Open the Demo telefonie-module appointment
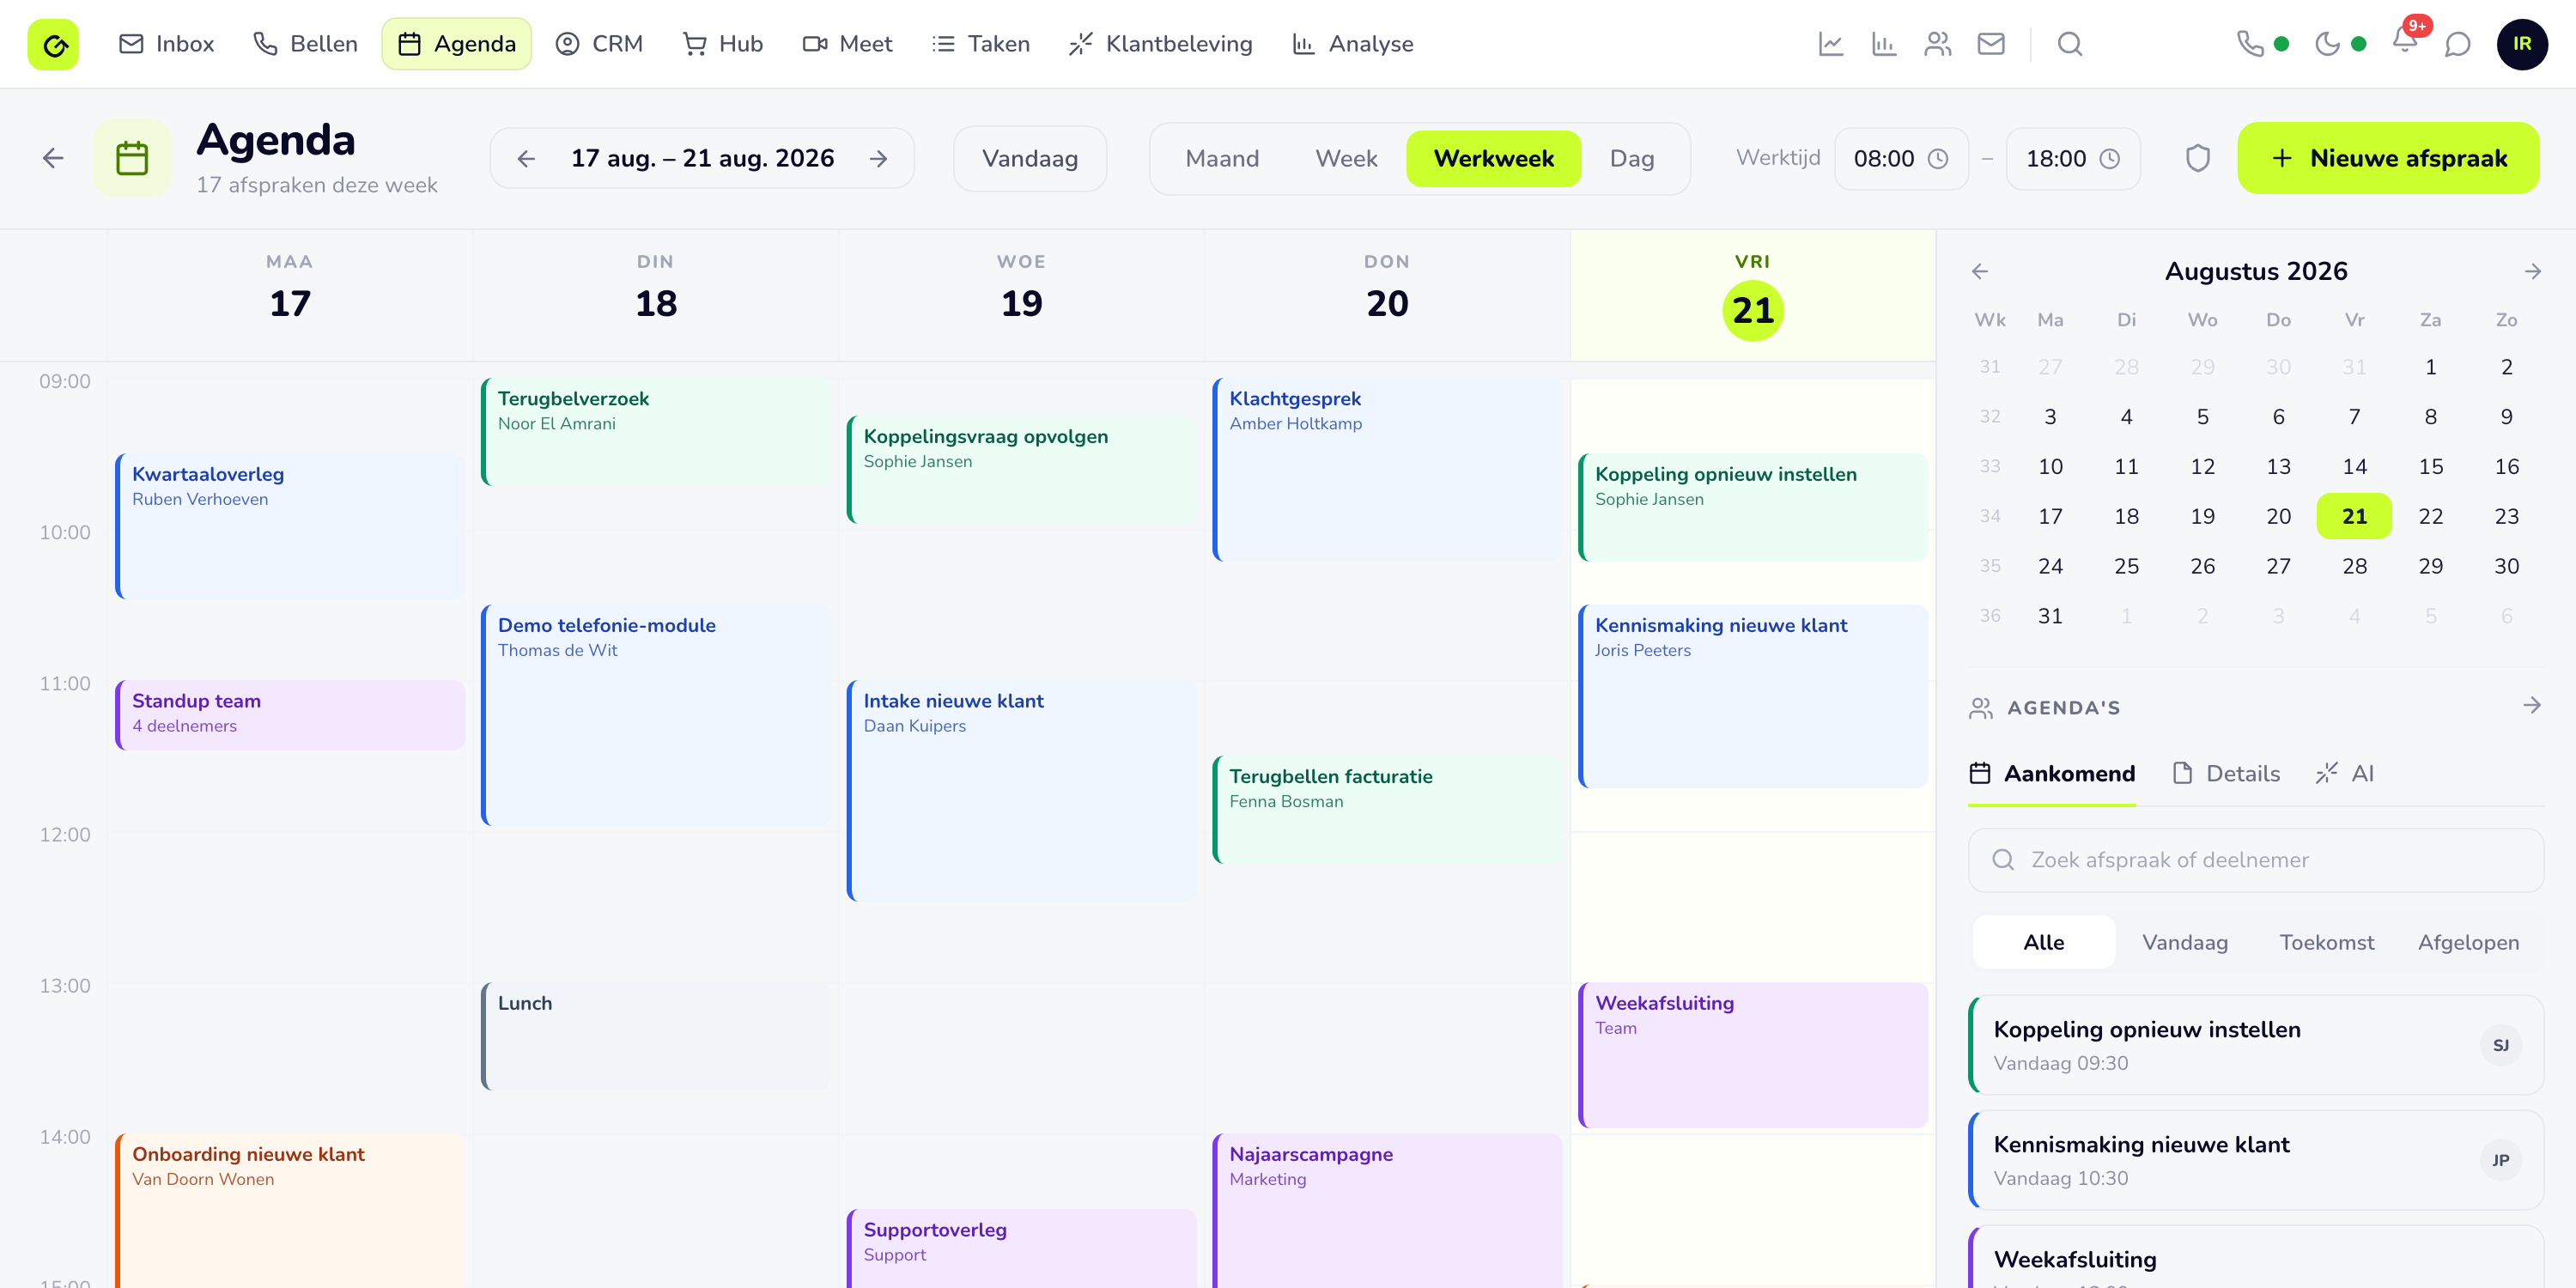The width and height of the screenshot is (2576, 1288). tap(656, 715)
